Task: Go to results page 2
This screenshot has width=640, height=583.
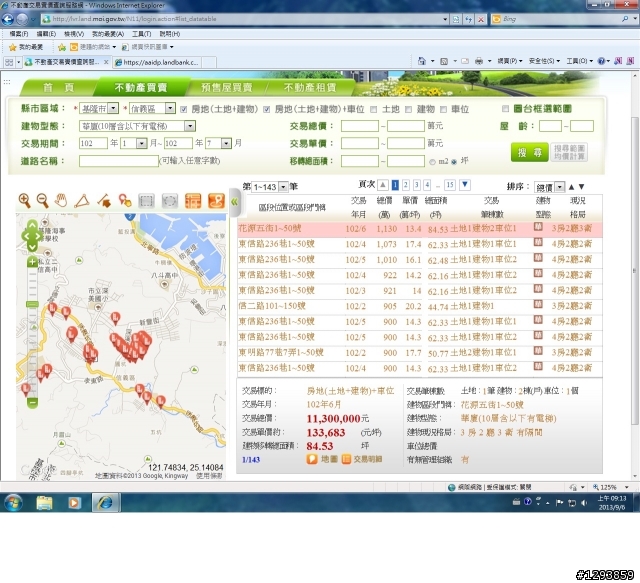Action: point(406,185)
